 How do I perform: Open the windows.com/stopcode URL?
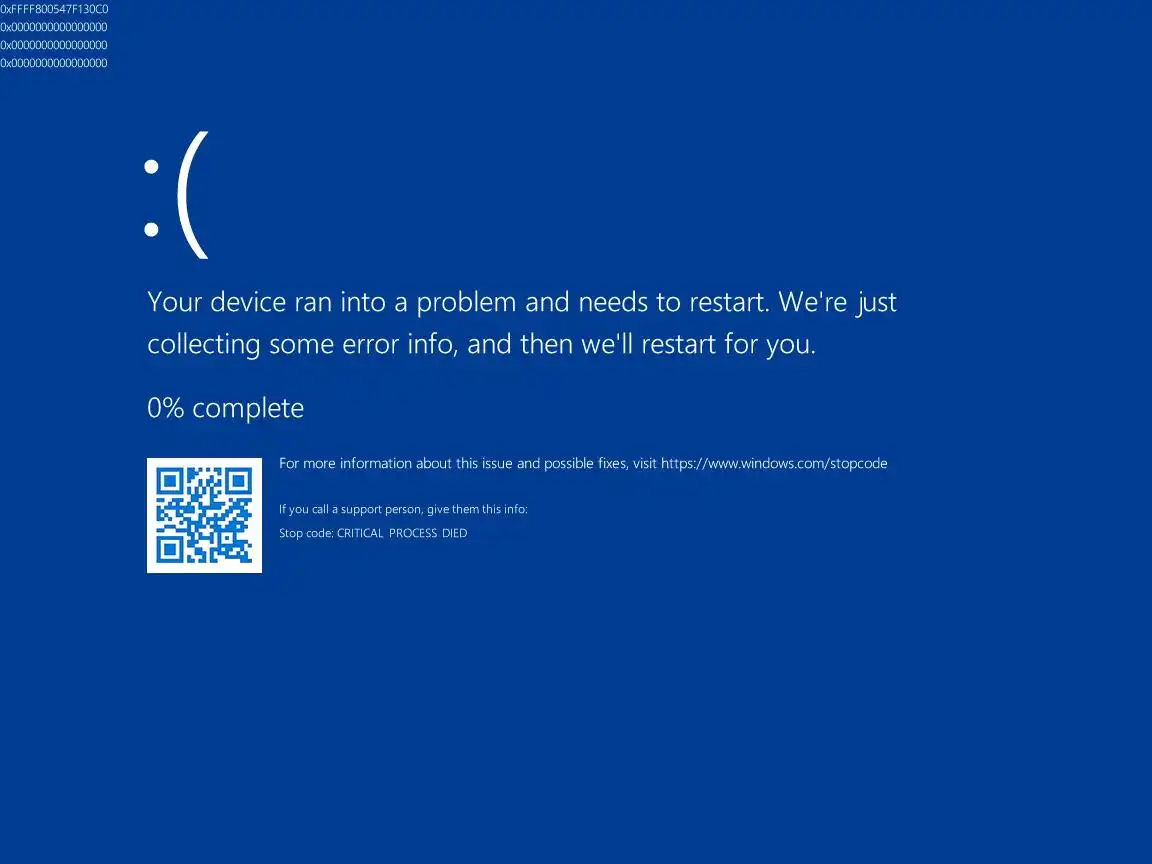point(774,464)
